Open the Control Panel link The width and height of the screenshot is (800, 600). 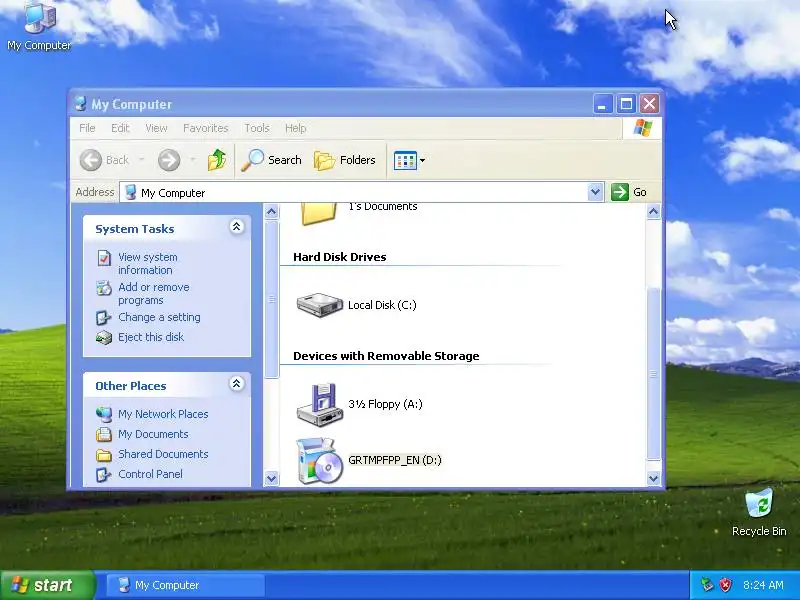(x=151, y=474)
